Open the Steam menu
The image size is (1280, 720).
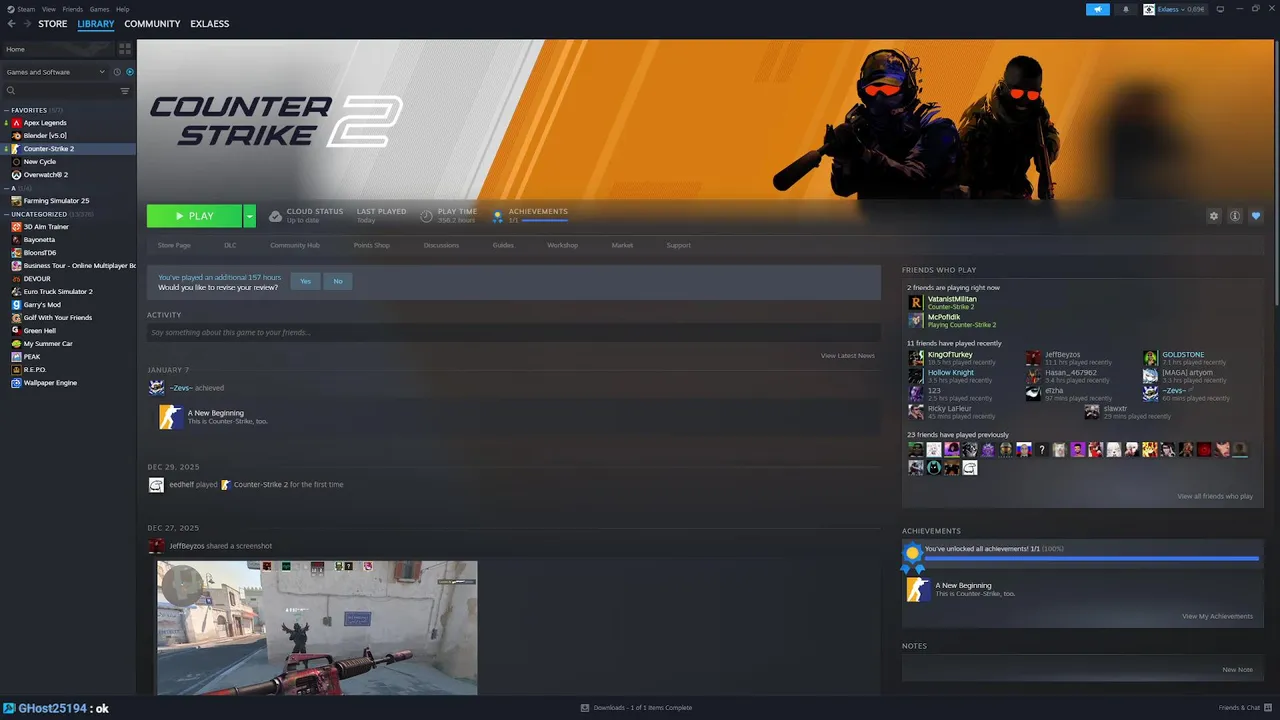[23, 9]
